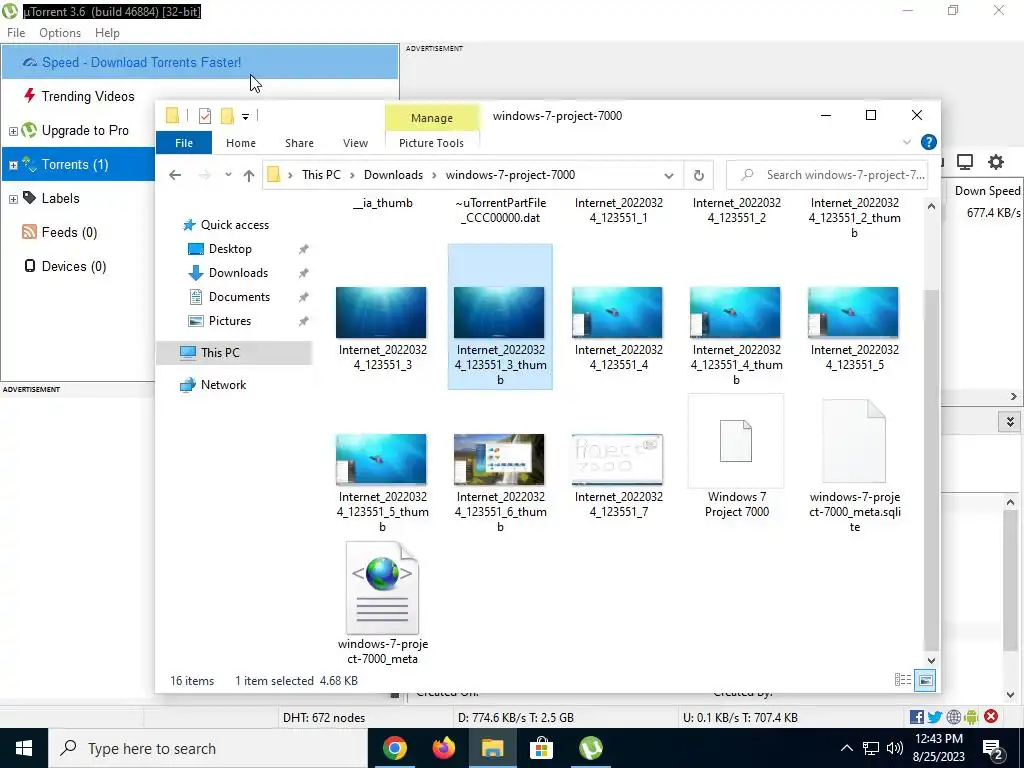Select Devices (0) in uTorrent sidebar
Image resolution: width=1024 pixels, height=768 pixels.
(x=74, y=266)
